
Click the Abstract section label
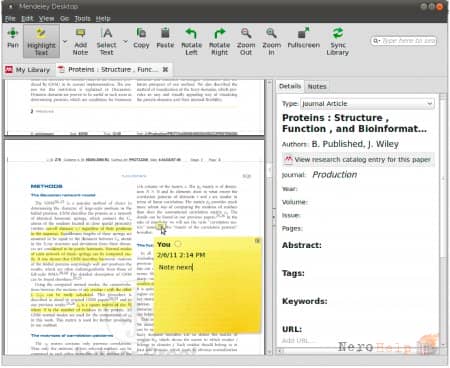point(302,245)
